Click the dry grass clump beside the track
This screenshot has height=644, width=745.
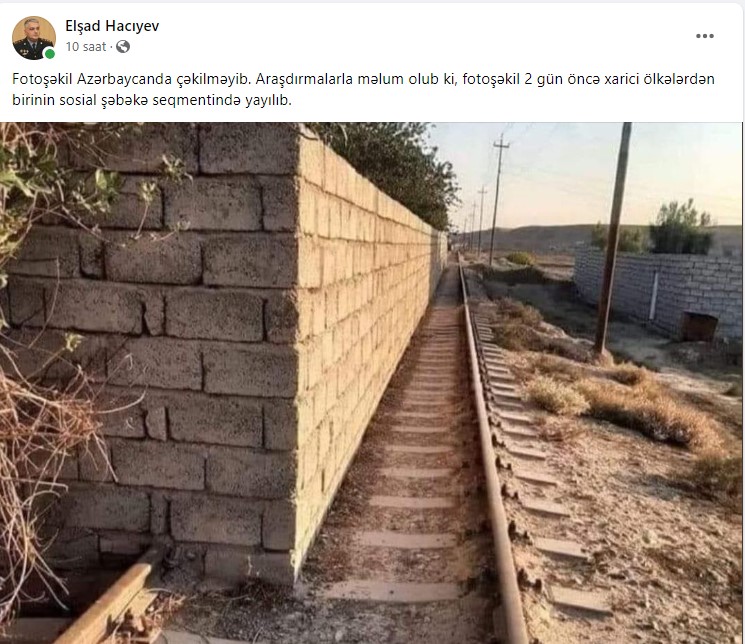[x=554, y=395]
